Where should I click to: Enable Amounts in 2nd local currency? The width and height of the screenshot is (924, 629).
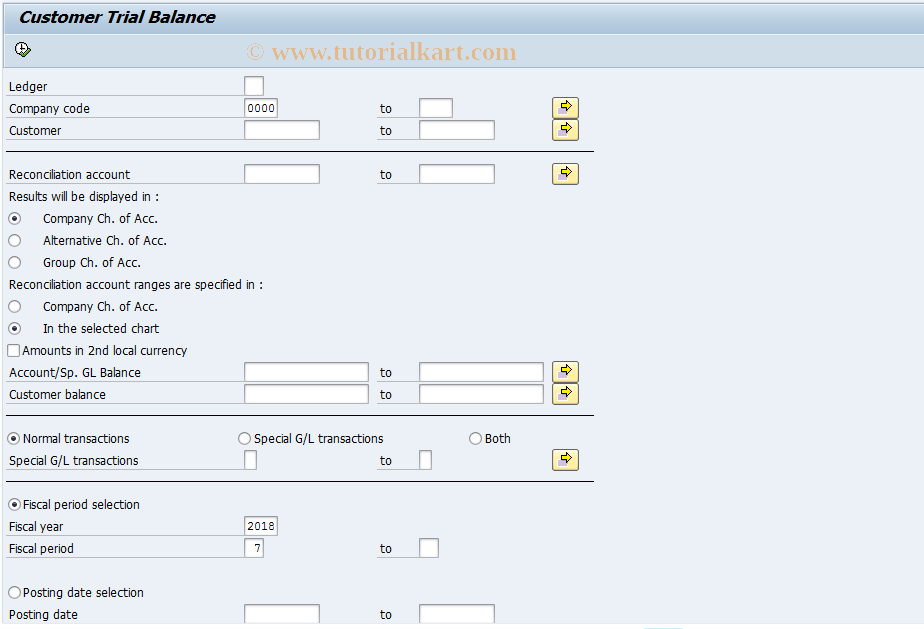(x=14, y=350)
